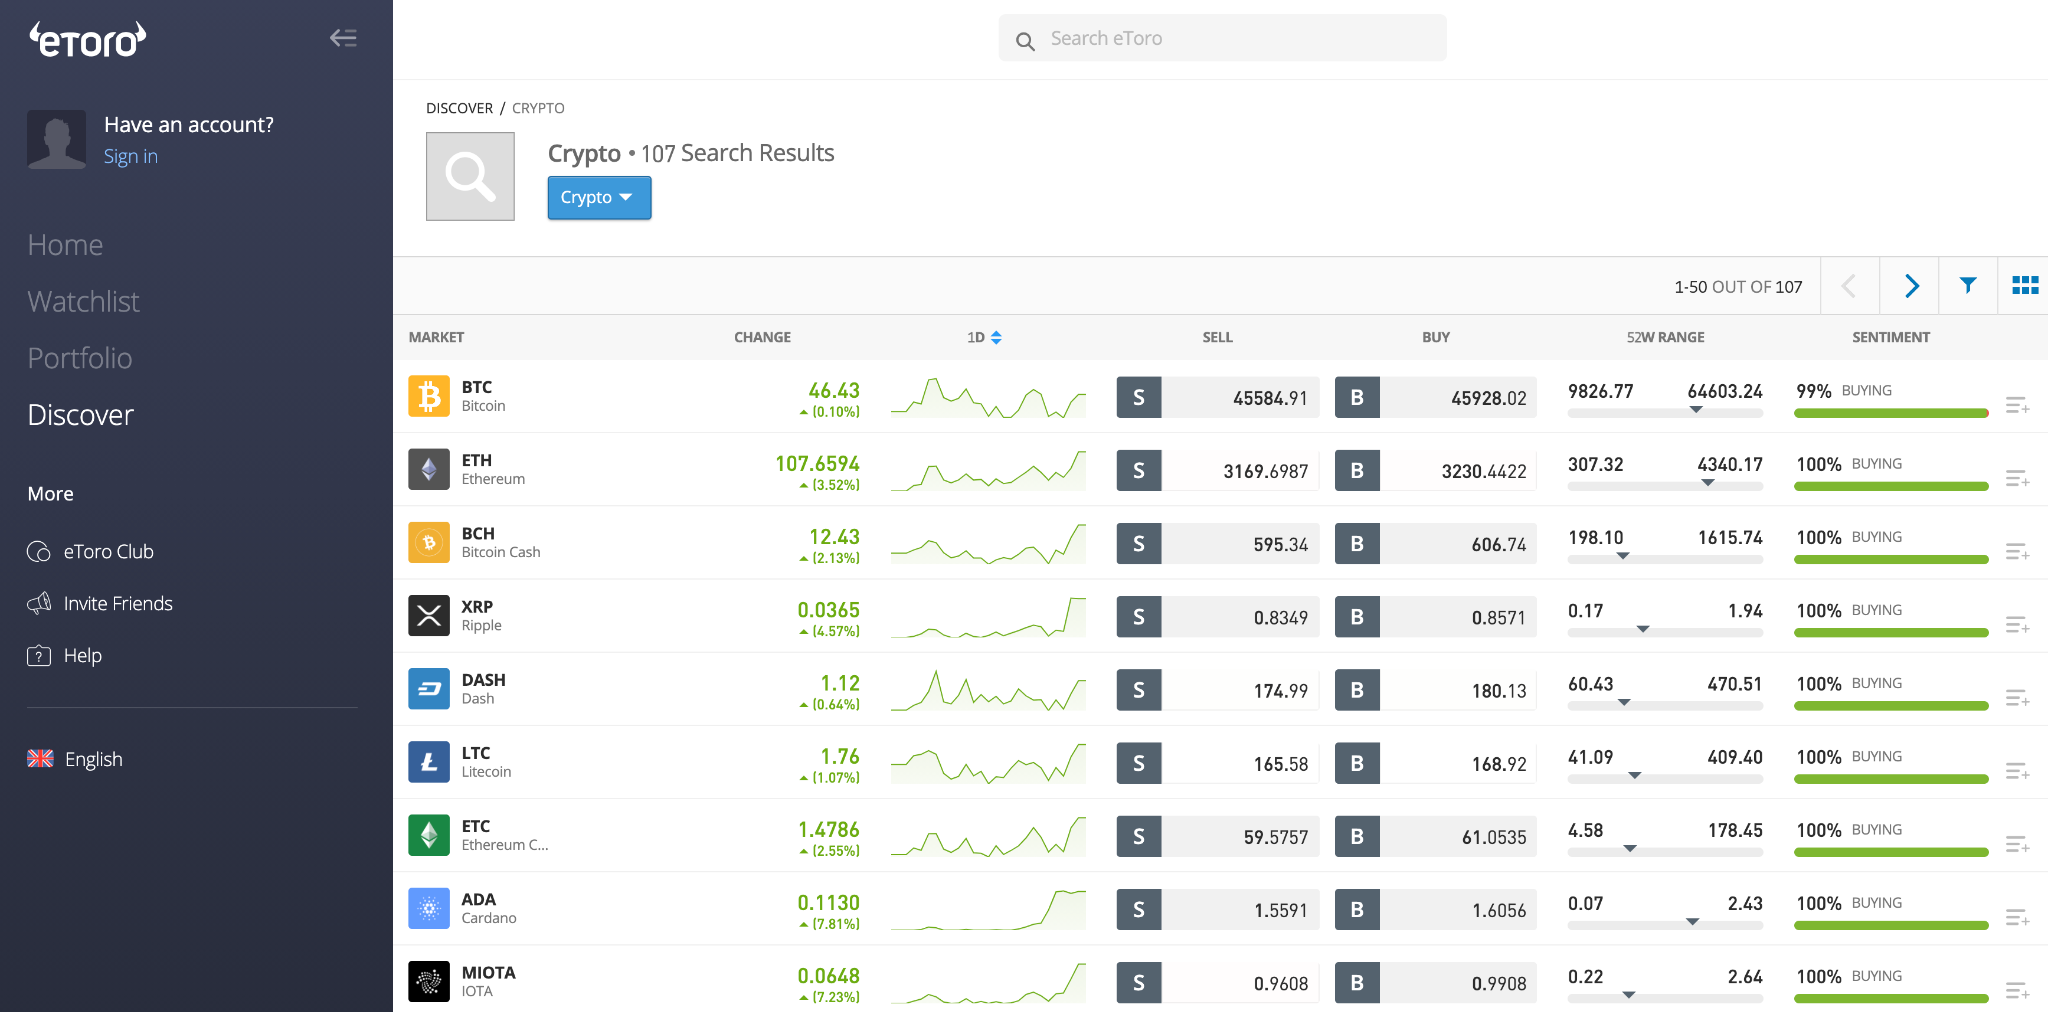
Task: Sell BTC at 45584.91
Action: [x=1217, y=397]
